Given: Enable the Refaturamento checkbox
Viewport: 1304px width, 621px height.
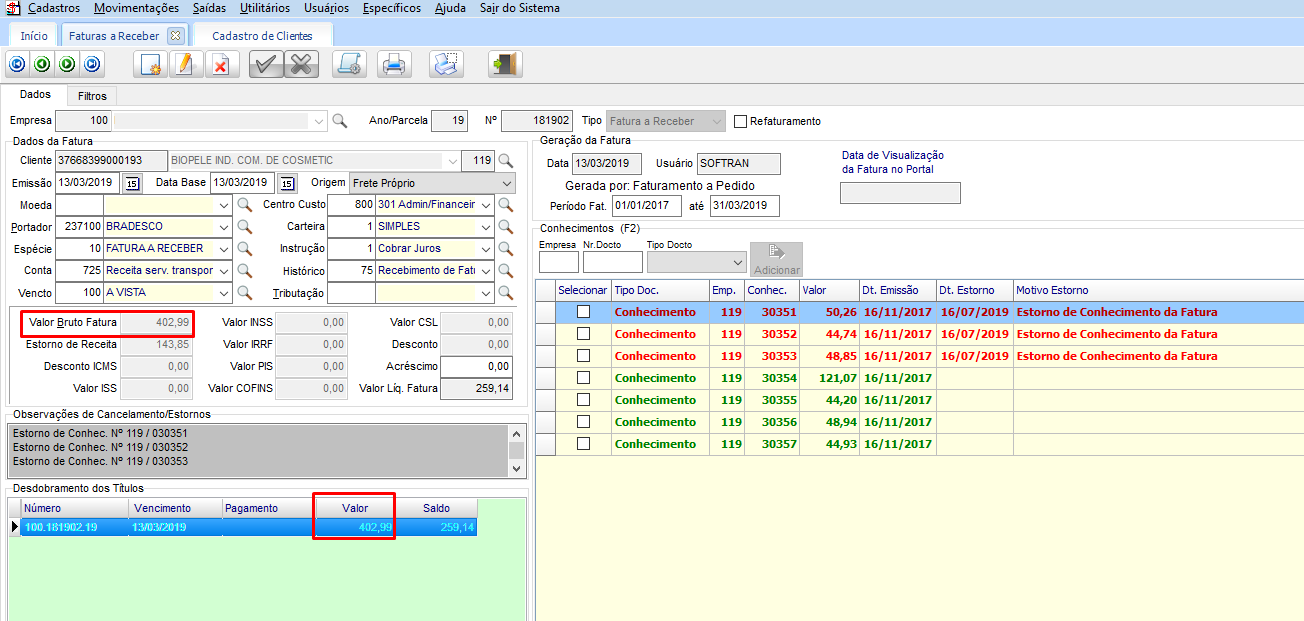Looking at the screenshot, I should coord(741,121).
